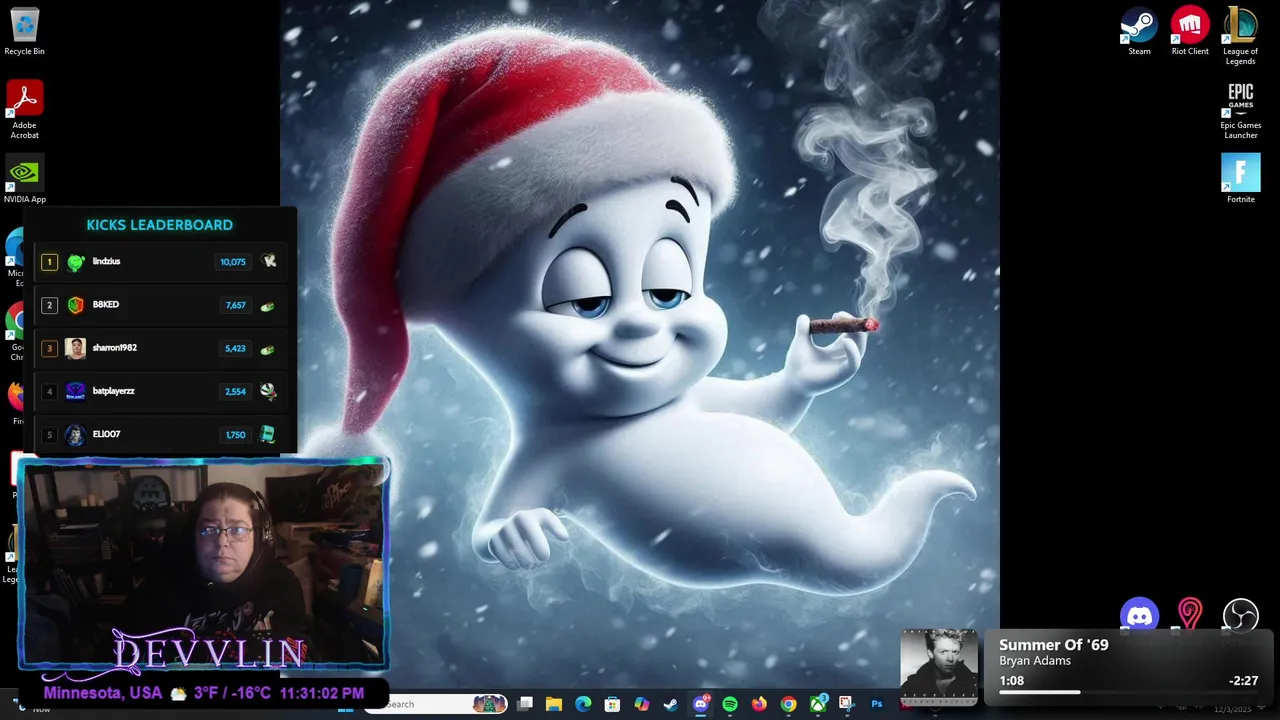This screenshot has width=1280, height=720.
Task: Launch Firefox from the taskbar
Action: point(759,704)
